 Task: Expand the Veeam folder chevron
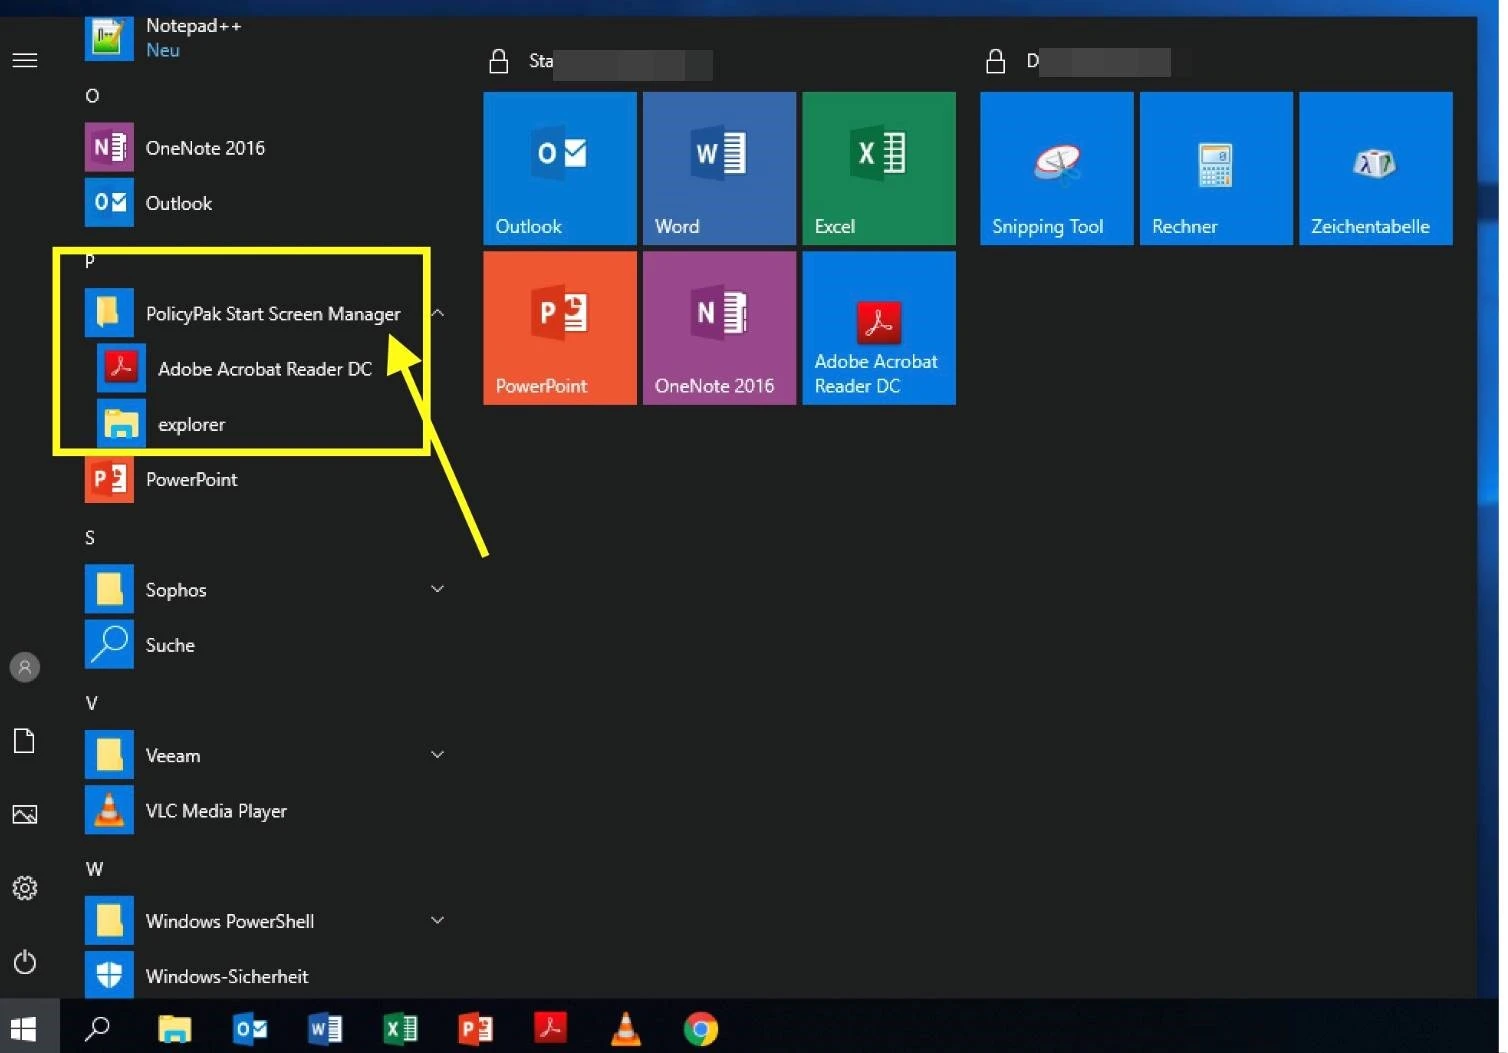(437, 755)
